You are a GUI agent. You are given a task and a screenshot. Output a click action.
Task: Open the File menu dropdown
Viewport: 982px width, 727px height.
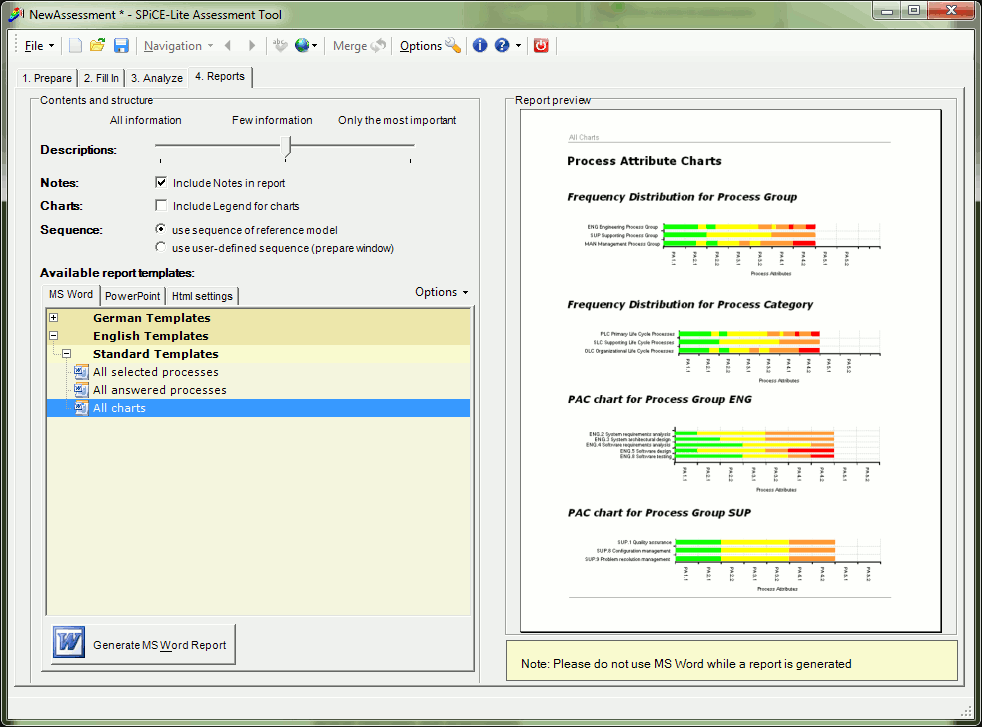39,46
